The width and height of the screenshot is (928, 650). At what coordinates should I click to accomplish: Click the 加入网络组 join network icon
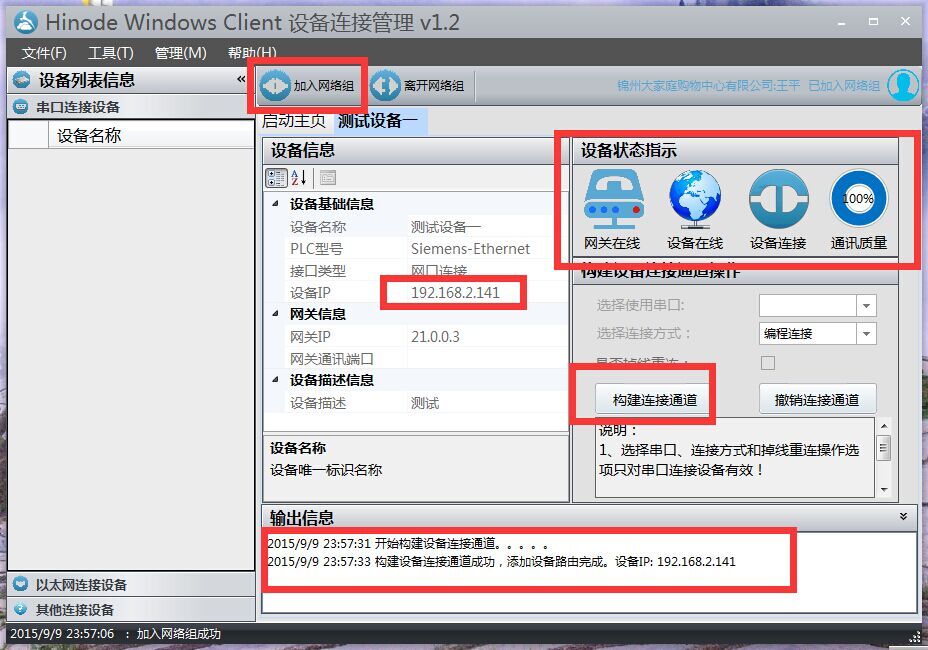tap(275, 86)
